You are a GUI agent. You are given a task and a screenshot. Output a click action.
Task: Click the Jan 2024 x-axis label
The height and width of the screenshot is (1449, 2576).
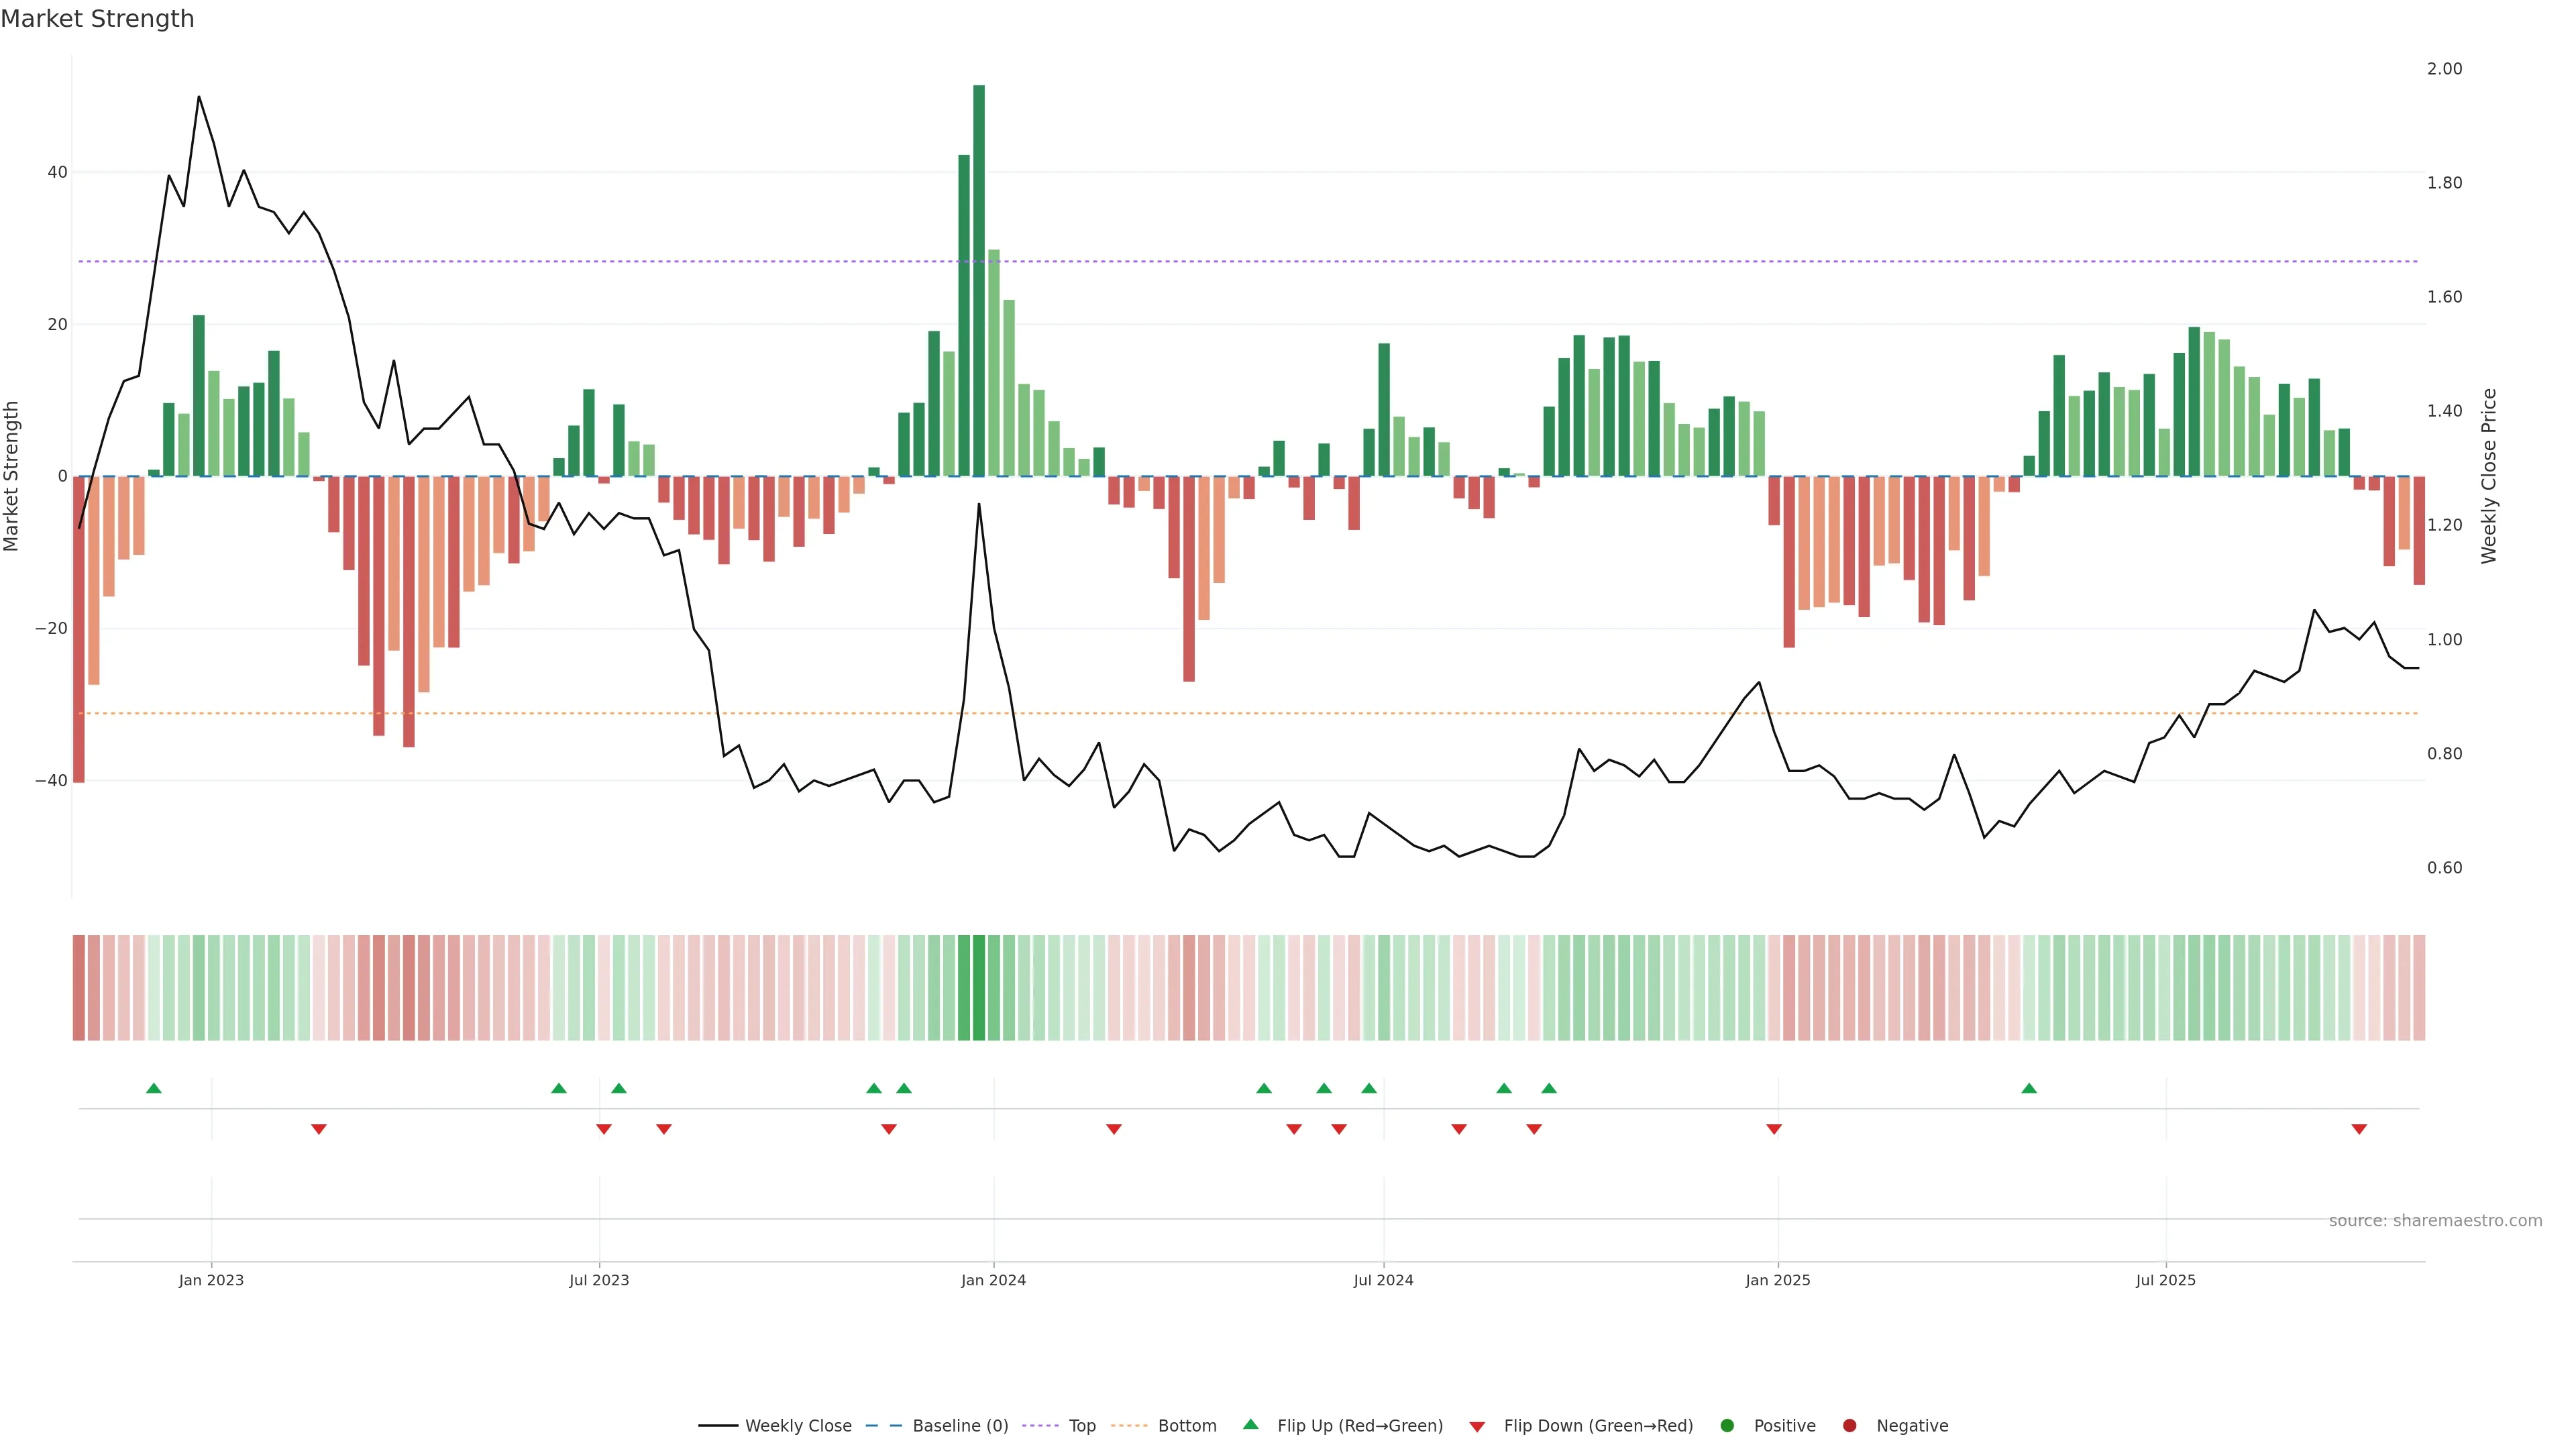[x=993, y=1280]
